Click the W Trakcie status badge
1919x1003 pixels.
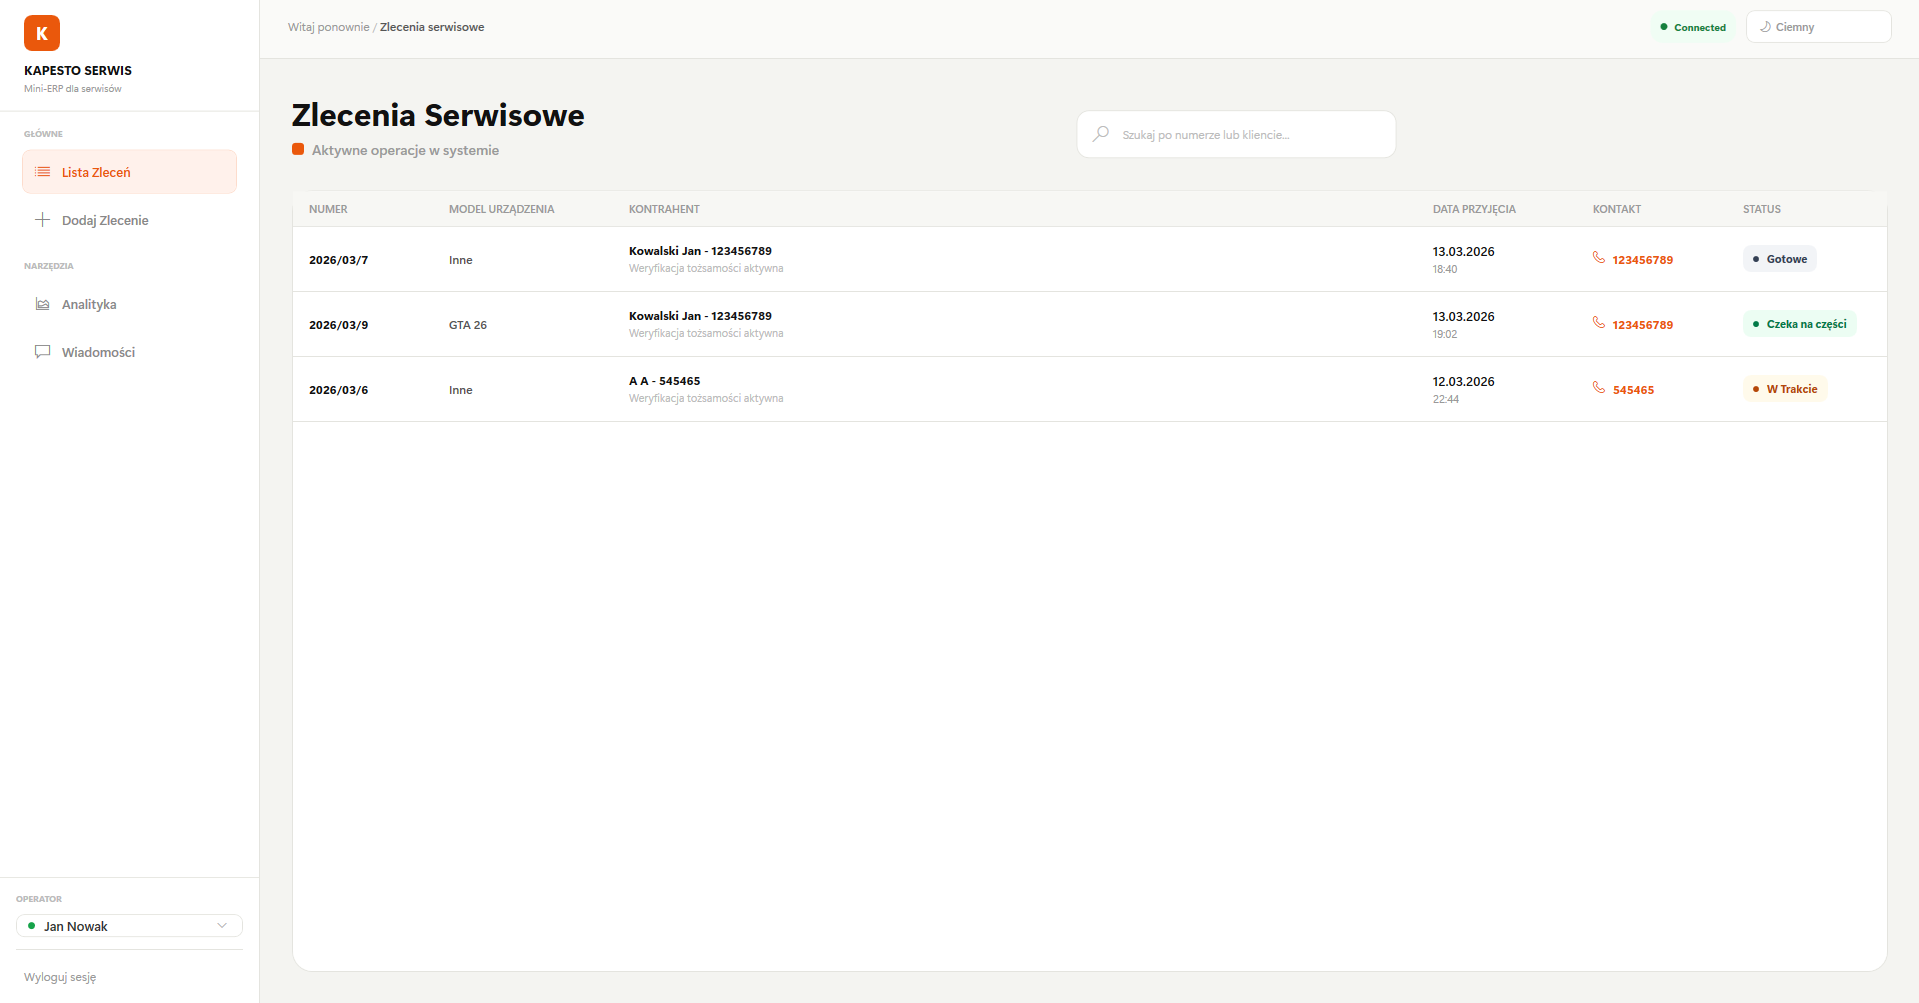pyautogui.click(x=1784, y=389)
